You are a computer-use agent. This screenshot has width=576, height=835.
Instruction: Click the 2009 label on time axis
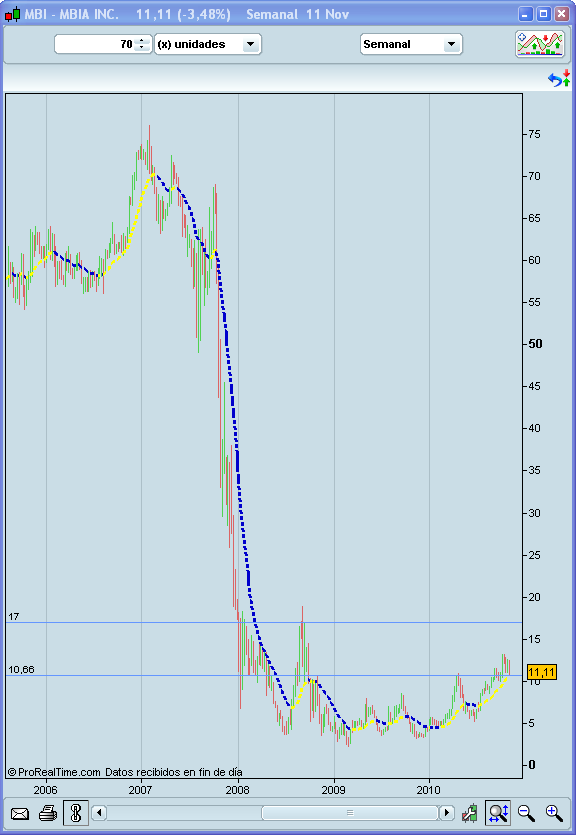[x=334, y=790]
